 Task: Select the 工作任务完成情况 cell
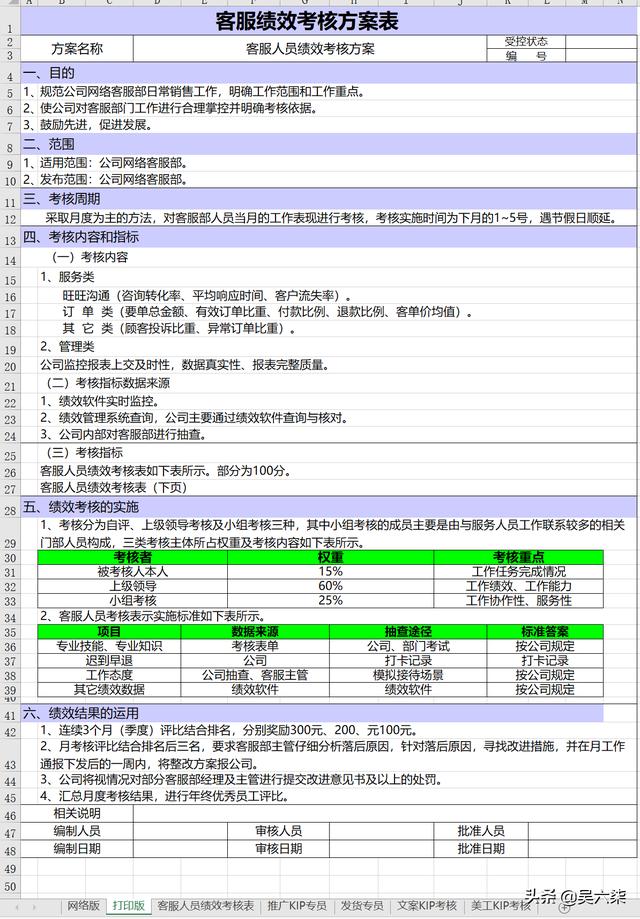tap(519, 571)
